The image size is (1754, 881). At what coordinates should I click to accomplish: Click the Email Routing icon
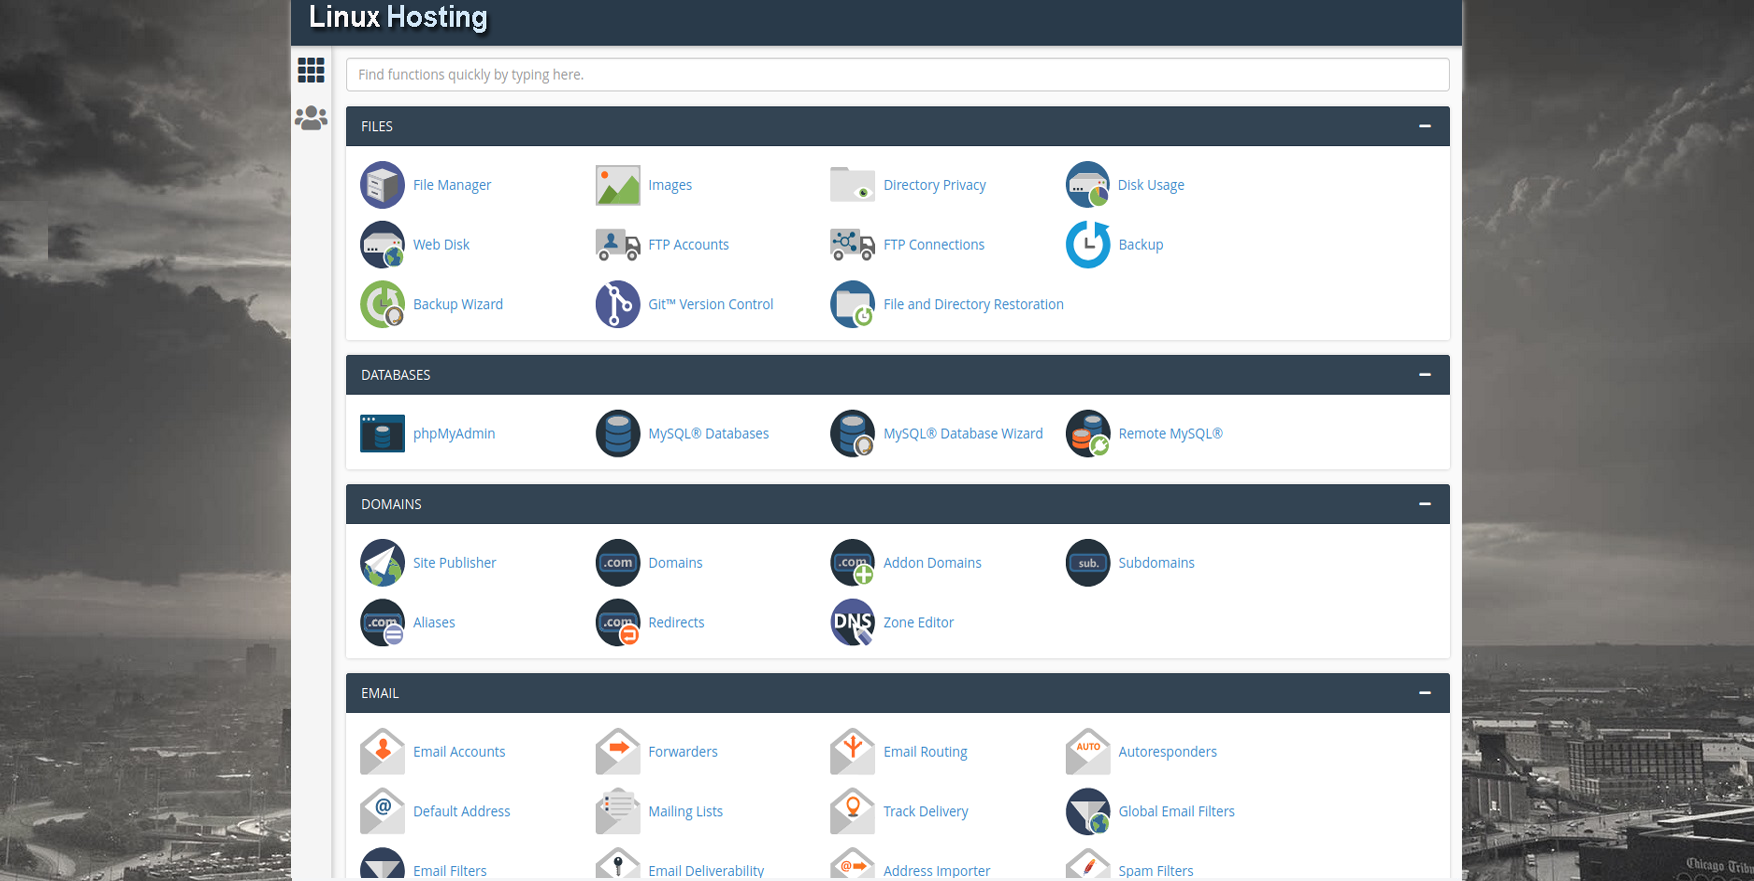click(x=853, y=752)
